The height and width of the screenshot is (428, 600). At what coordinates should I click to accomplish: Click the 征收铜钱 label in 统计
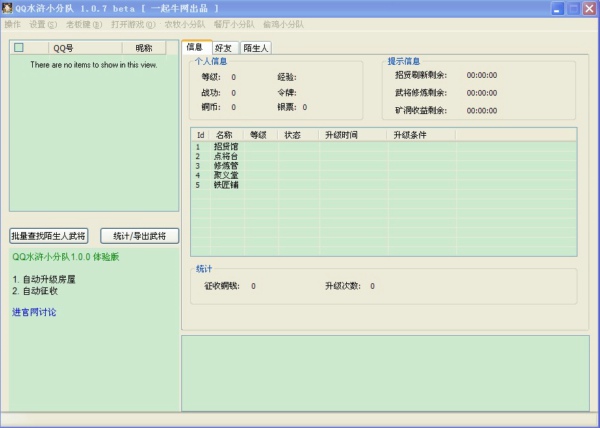point(222,286)
